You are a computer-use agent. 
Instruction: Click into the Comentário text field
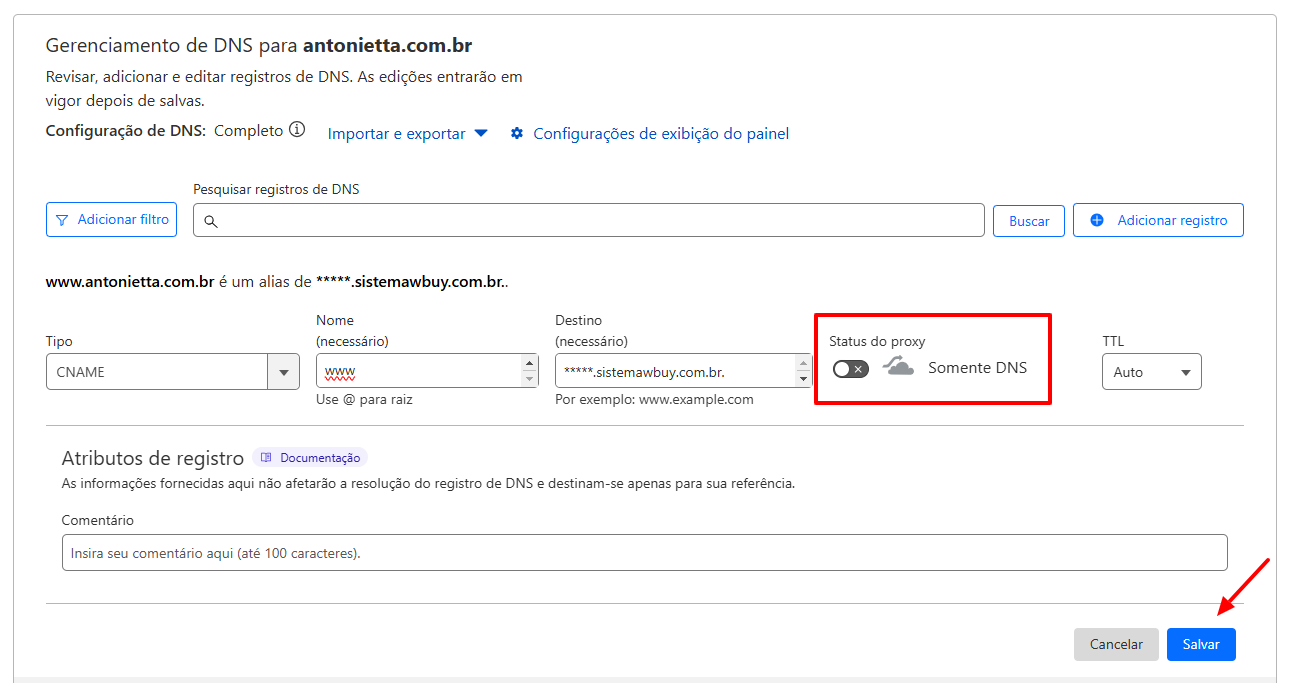(644, 552)
